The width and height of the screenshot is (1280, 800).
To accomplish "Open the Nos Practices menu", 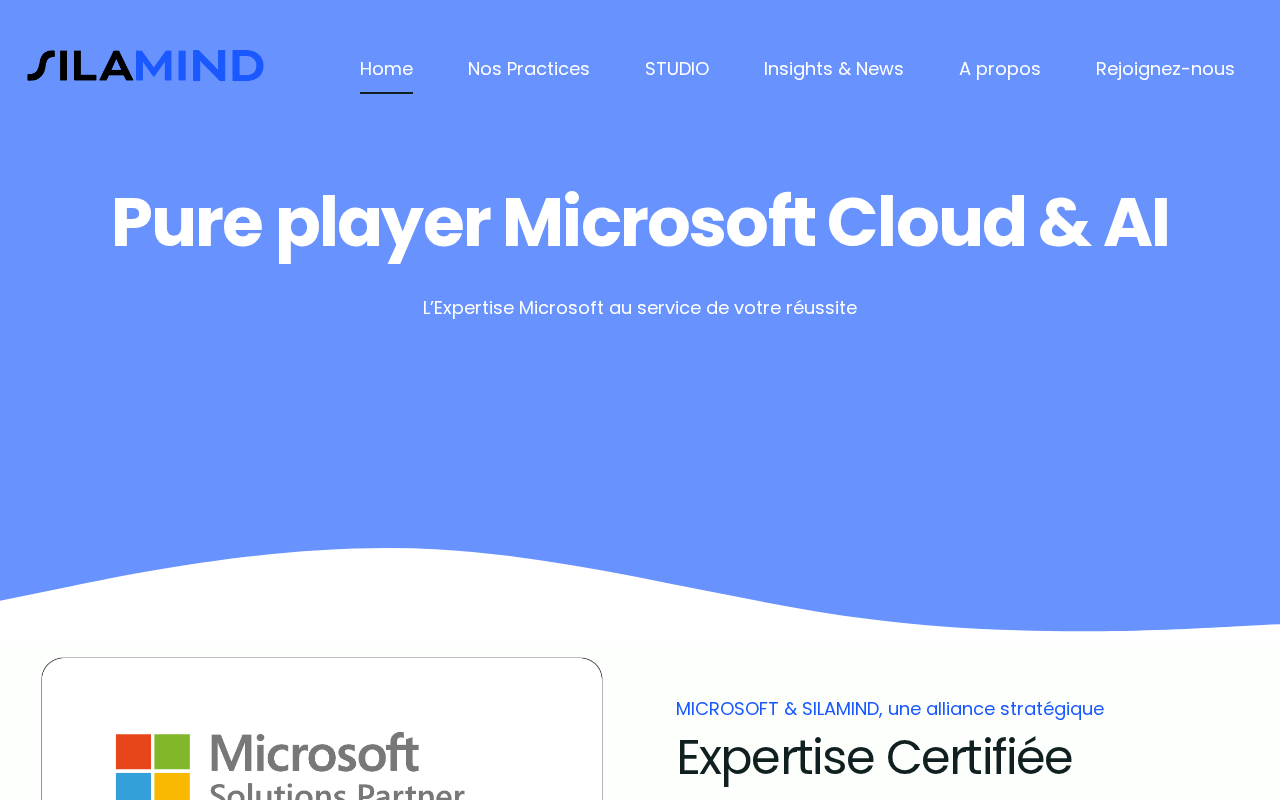I will coord(529,69).
